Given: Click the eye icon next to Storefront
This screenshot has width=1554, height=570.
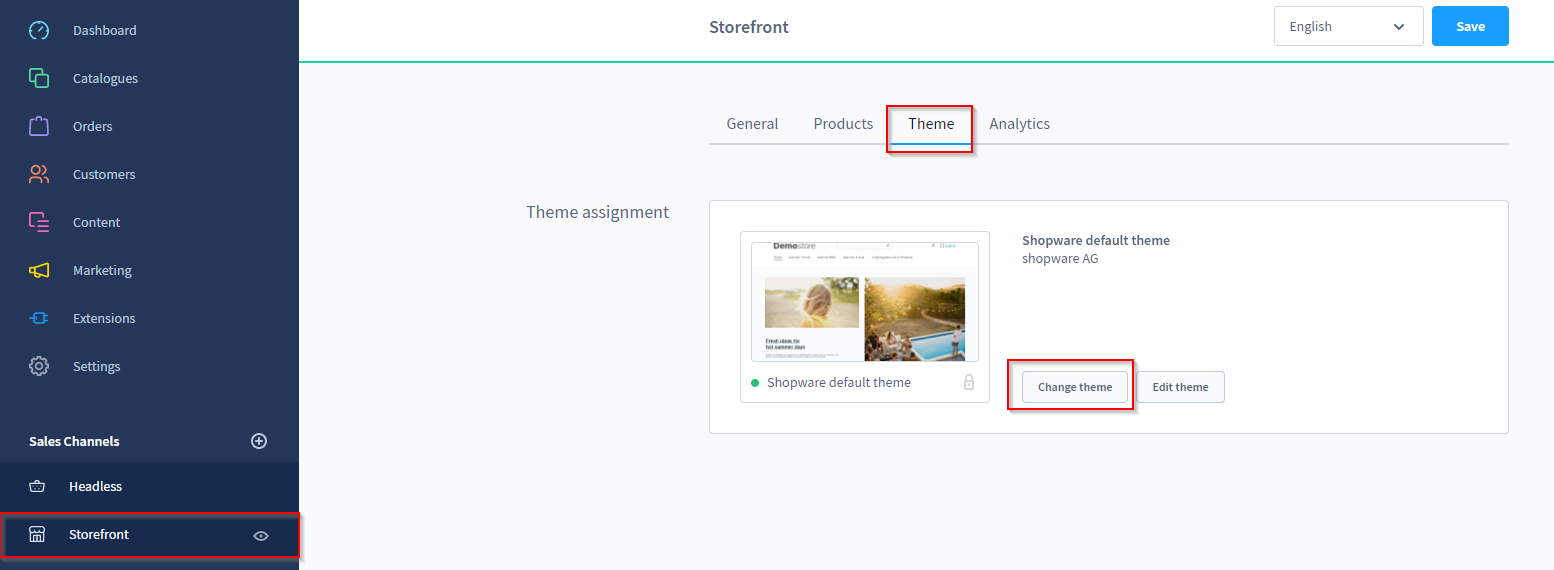Looking at the screenshot, I should pos(261,535).
